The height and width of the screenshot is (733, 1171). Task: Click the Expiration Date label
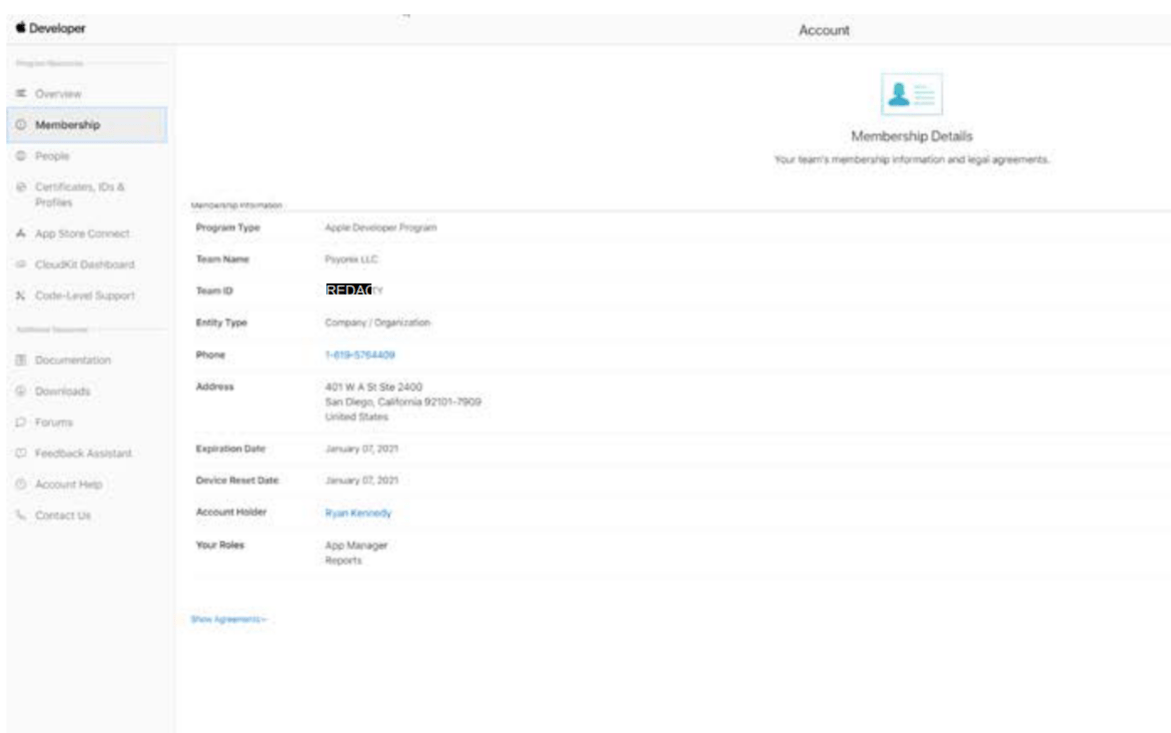pyautogui.click(x=231, y=449)
